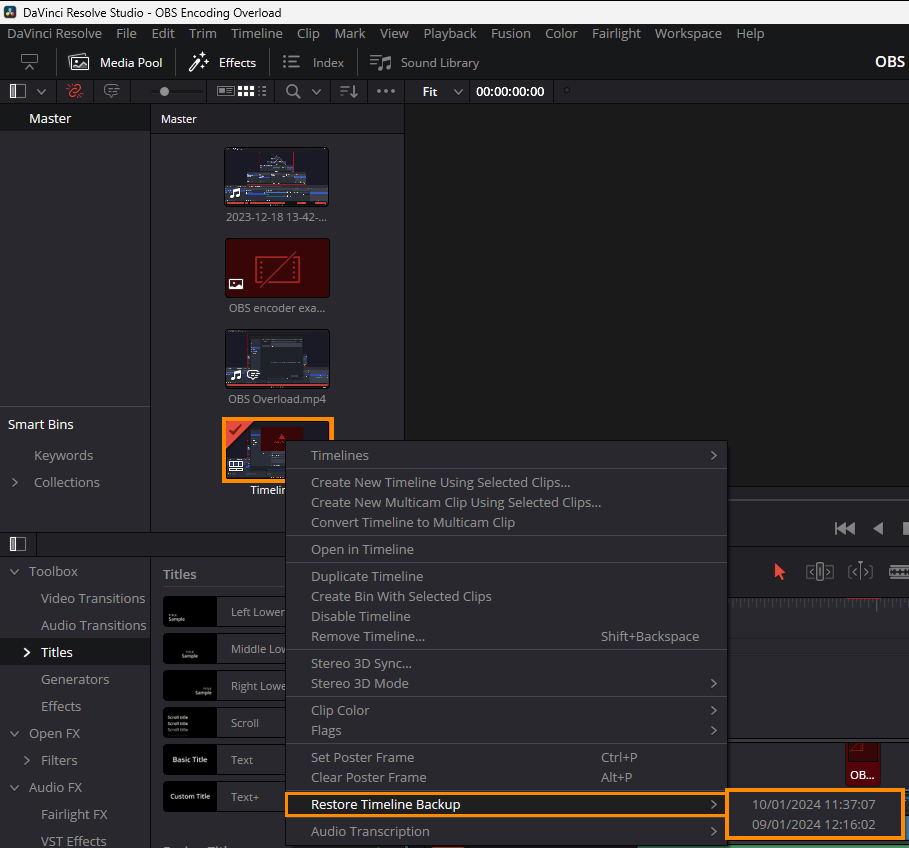Image resolution: width=909 pixels, height=848 pixels.
Task: Select Fairlight FX category
Action: pyautogui.click(x=74, y=814)
